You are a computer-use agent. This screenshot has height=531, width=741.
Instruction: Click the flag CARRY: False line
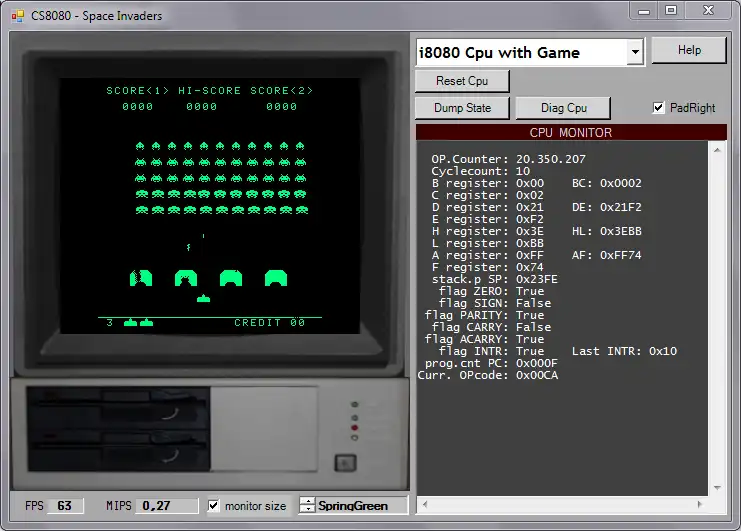[491, 327]
